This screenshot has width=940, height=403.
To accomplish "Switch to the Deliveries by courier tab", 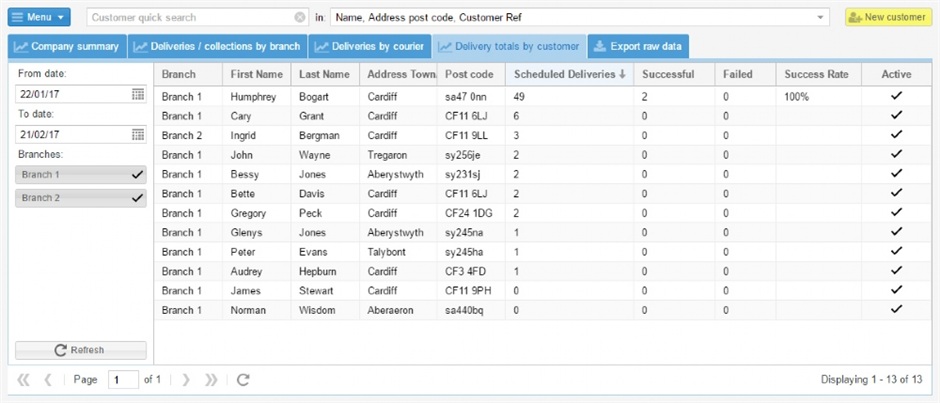I will coord(370,46).
